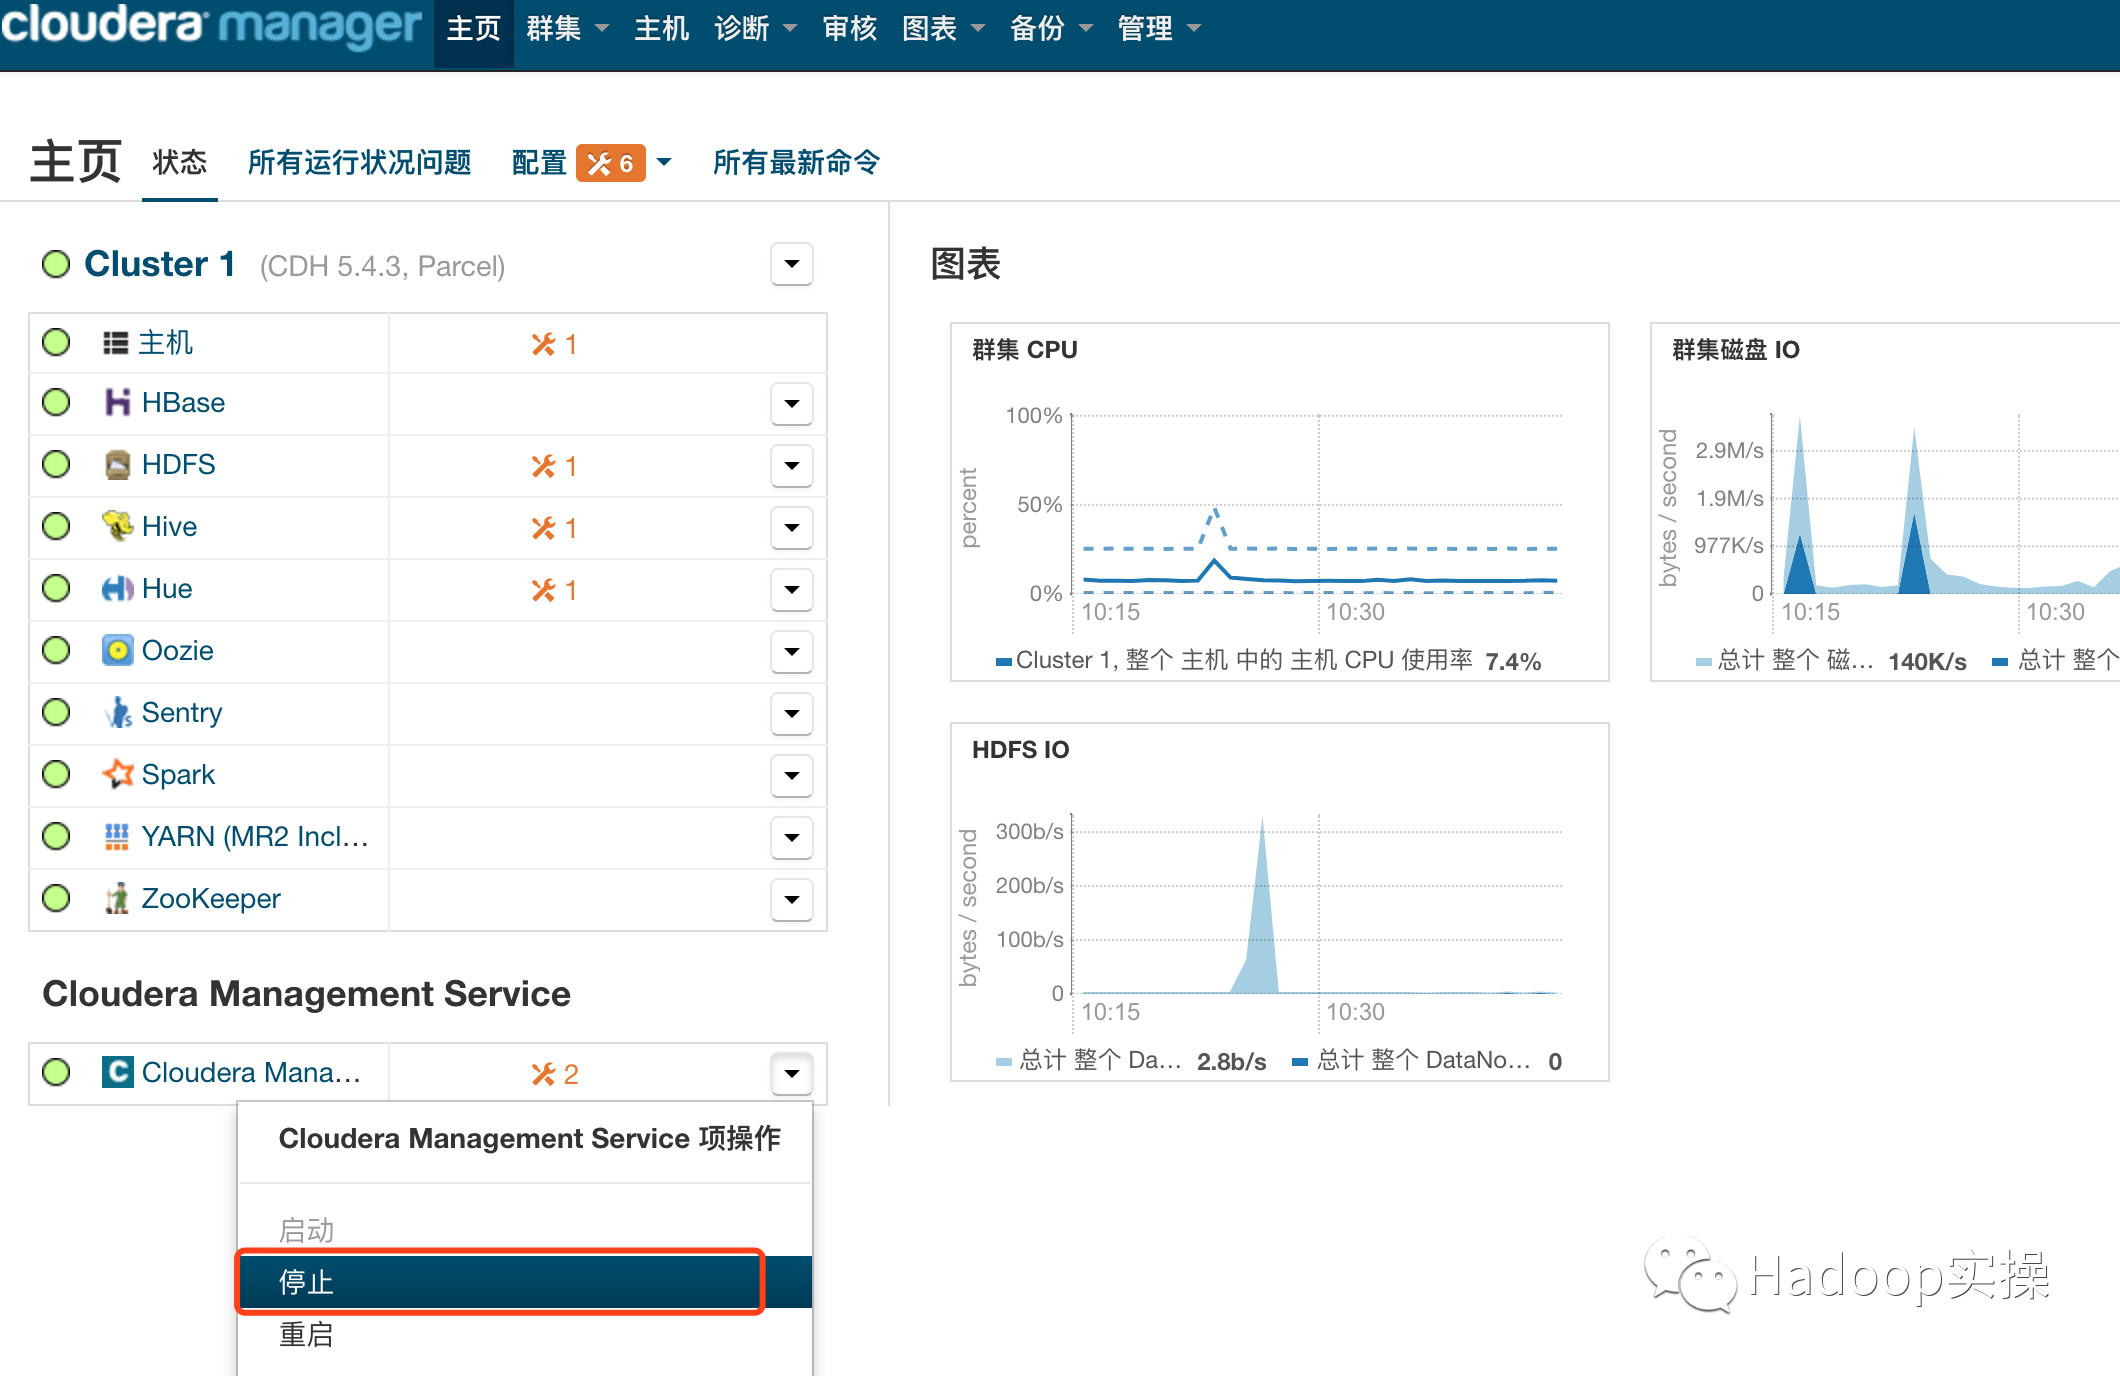Open the 主页 top navigation item

(x=474, y=29)
